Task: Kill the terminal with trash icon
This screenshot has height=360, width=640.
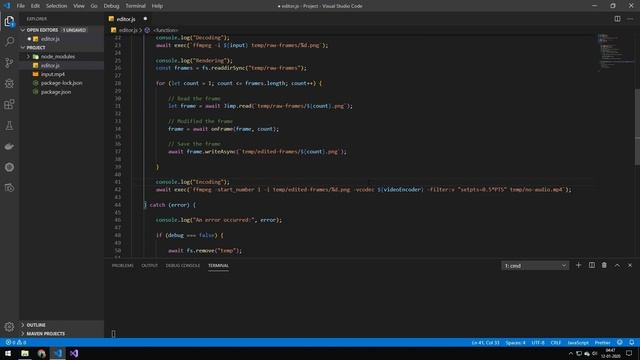Action: [604, 265]
